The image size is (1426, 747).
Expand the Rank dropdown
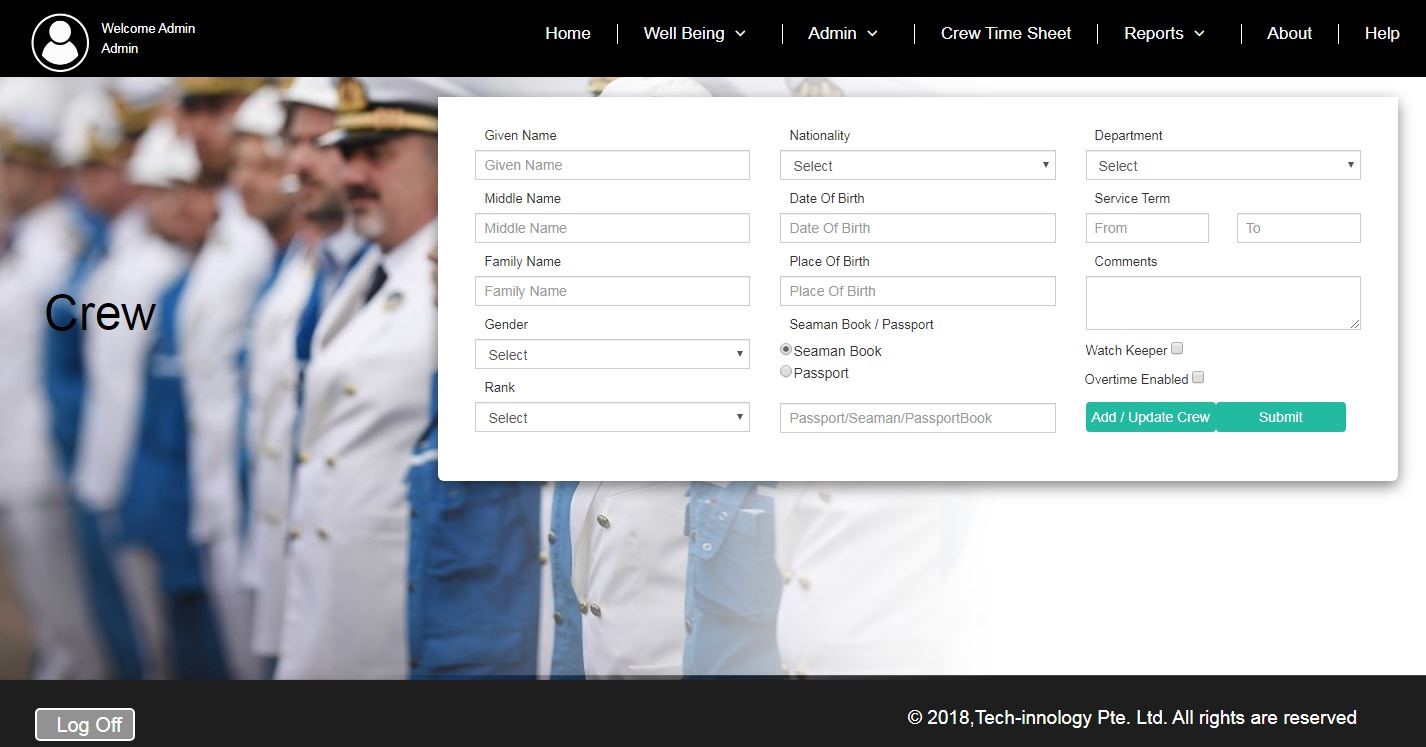pyautogui.click(x=612, y=418)
